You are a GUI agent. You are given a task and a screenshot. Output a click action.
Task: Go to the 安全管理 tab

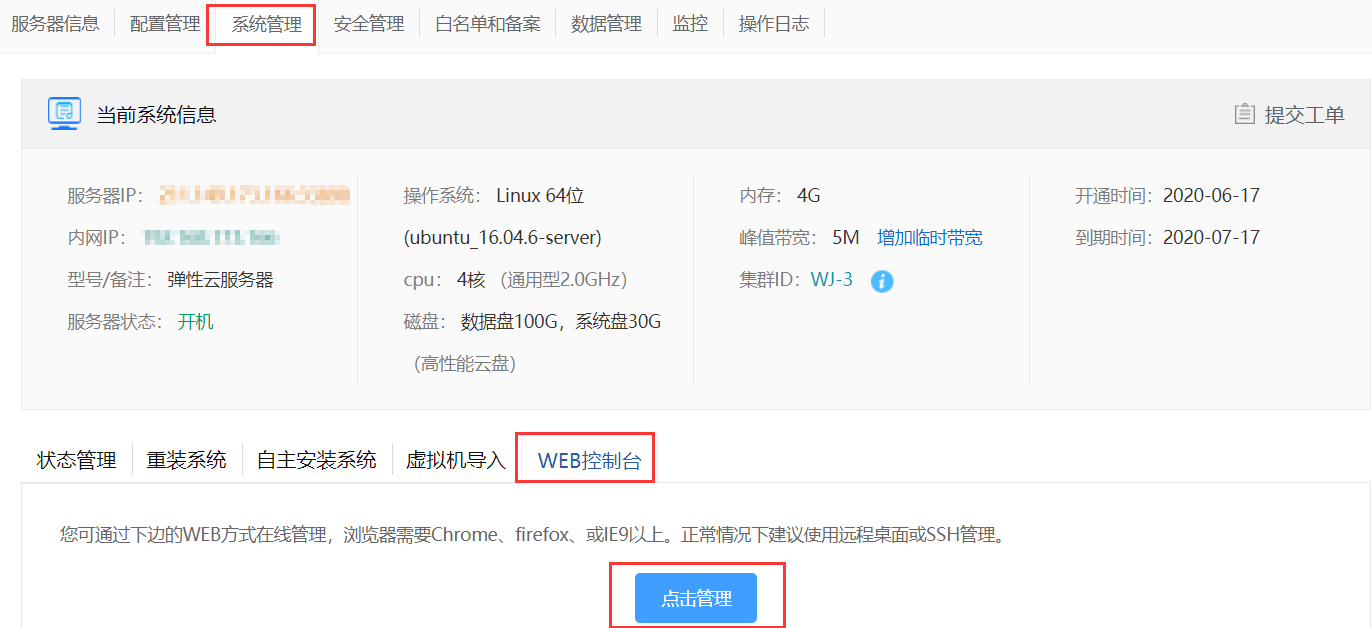(x=368, y=24)
